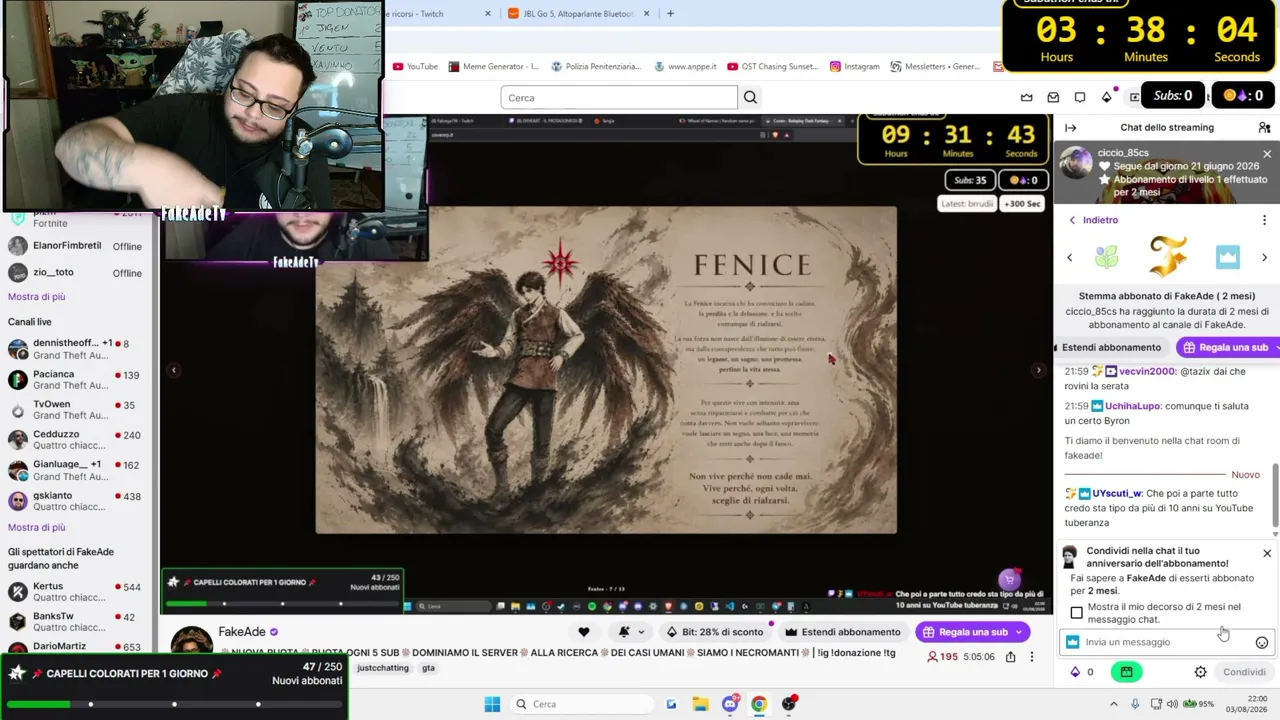The height and width of the screenshot is (720, 1280).
Task: Open the Meme Generator bookmark
Action: tap(494, 66)
